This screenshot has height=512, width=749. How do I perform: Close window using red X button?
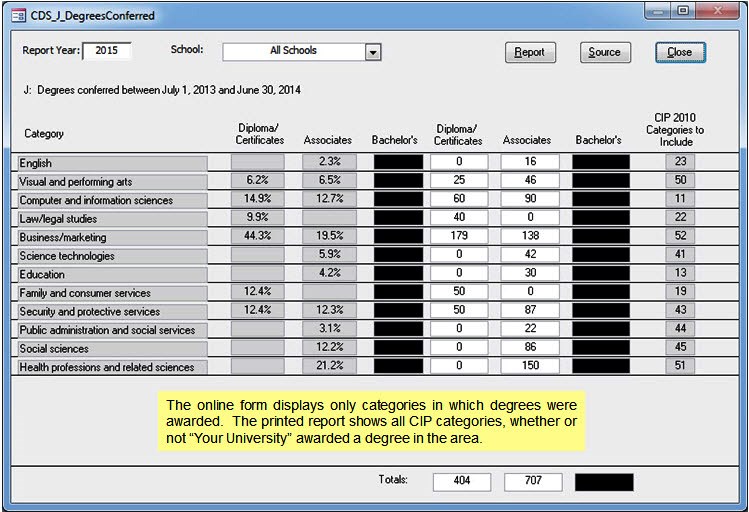pyautogui.click(x=717, y=11)
